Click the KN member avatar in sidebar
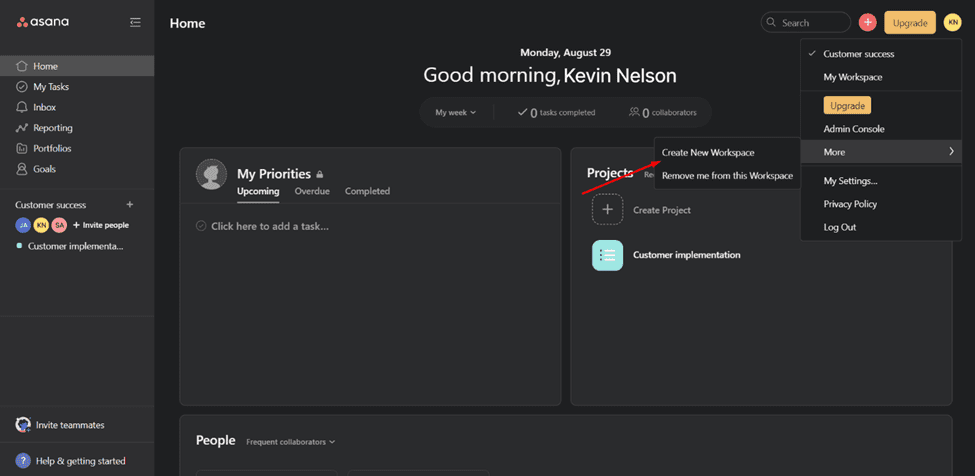 (41, 225)
